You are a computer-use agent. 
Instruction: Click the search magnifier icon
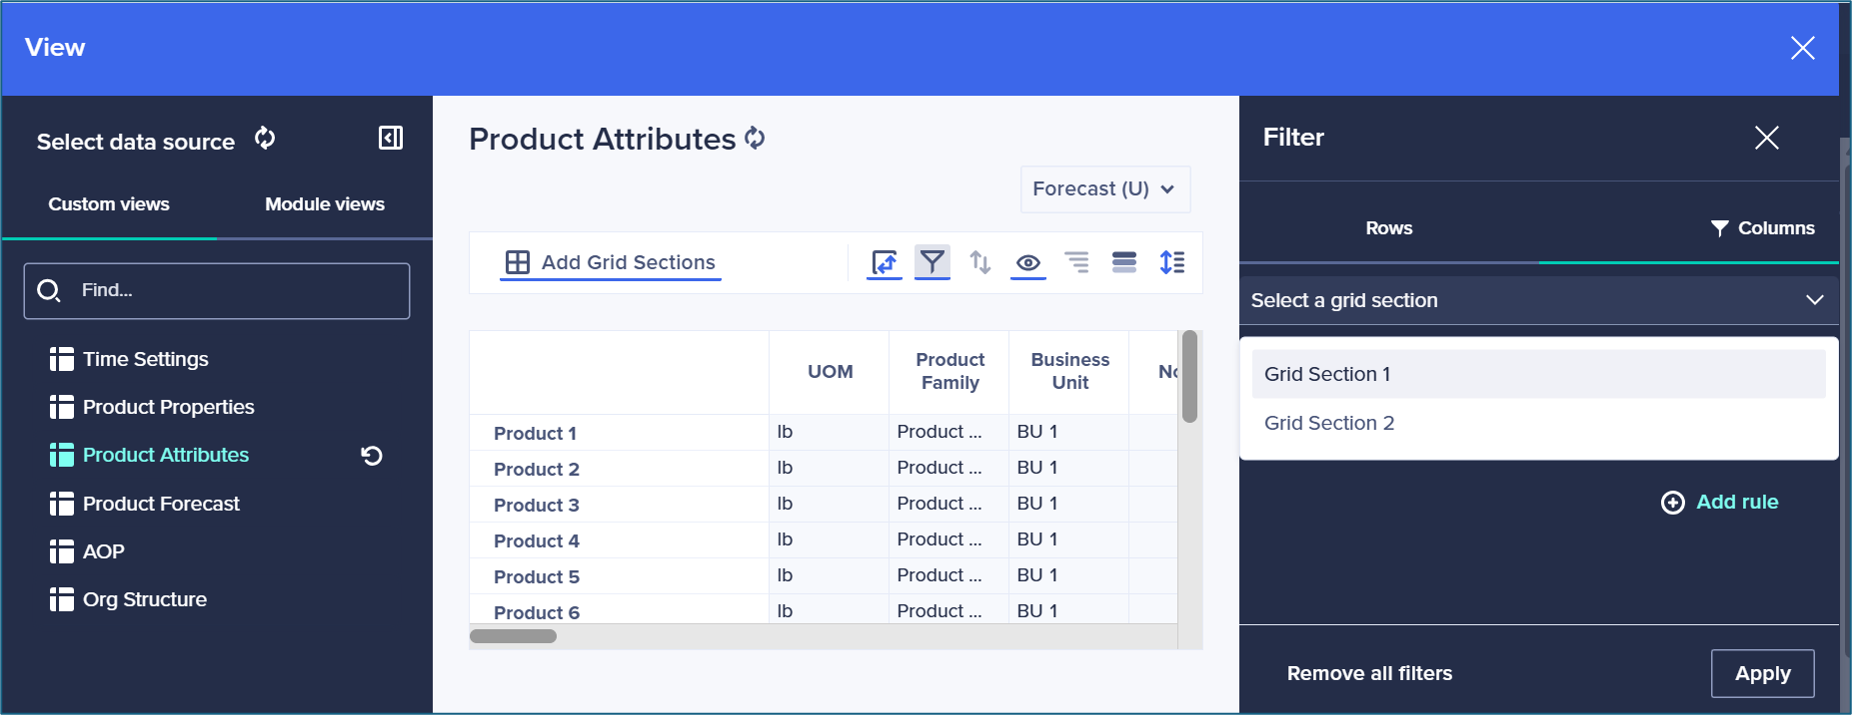point(49,290)
